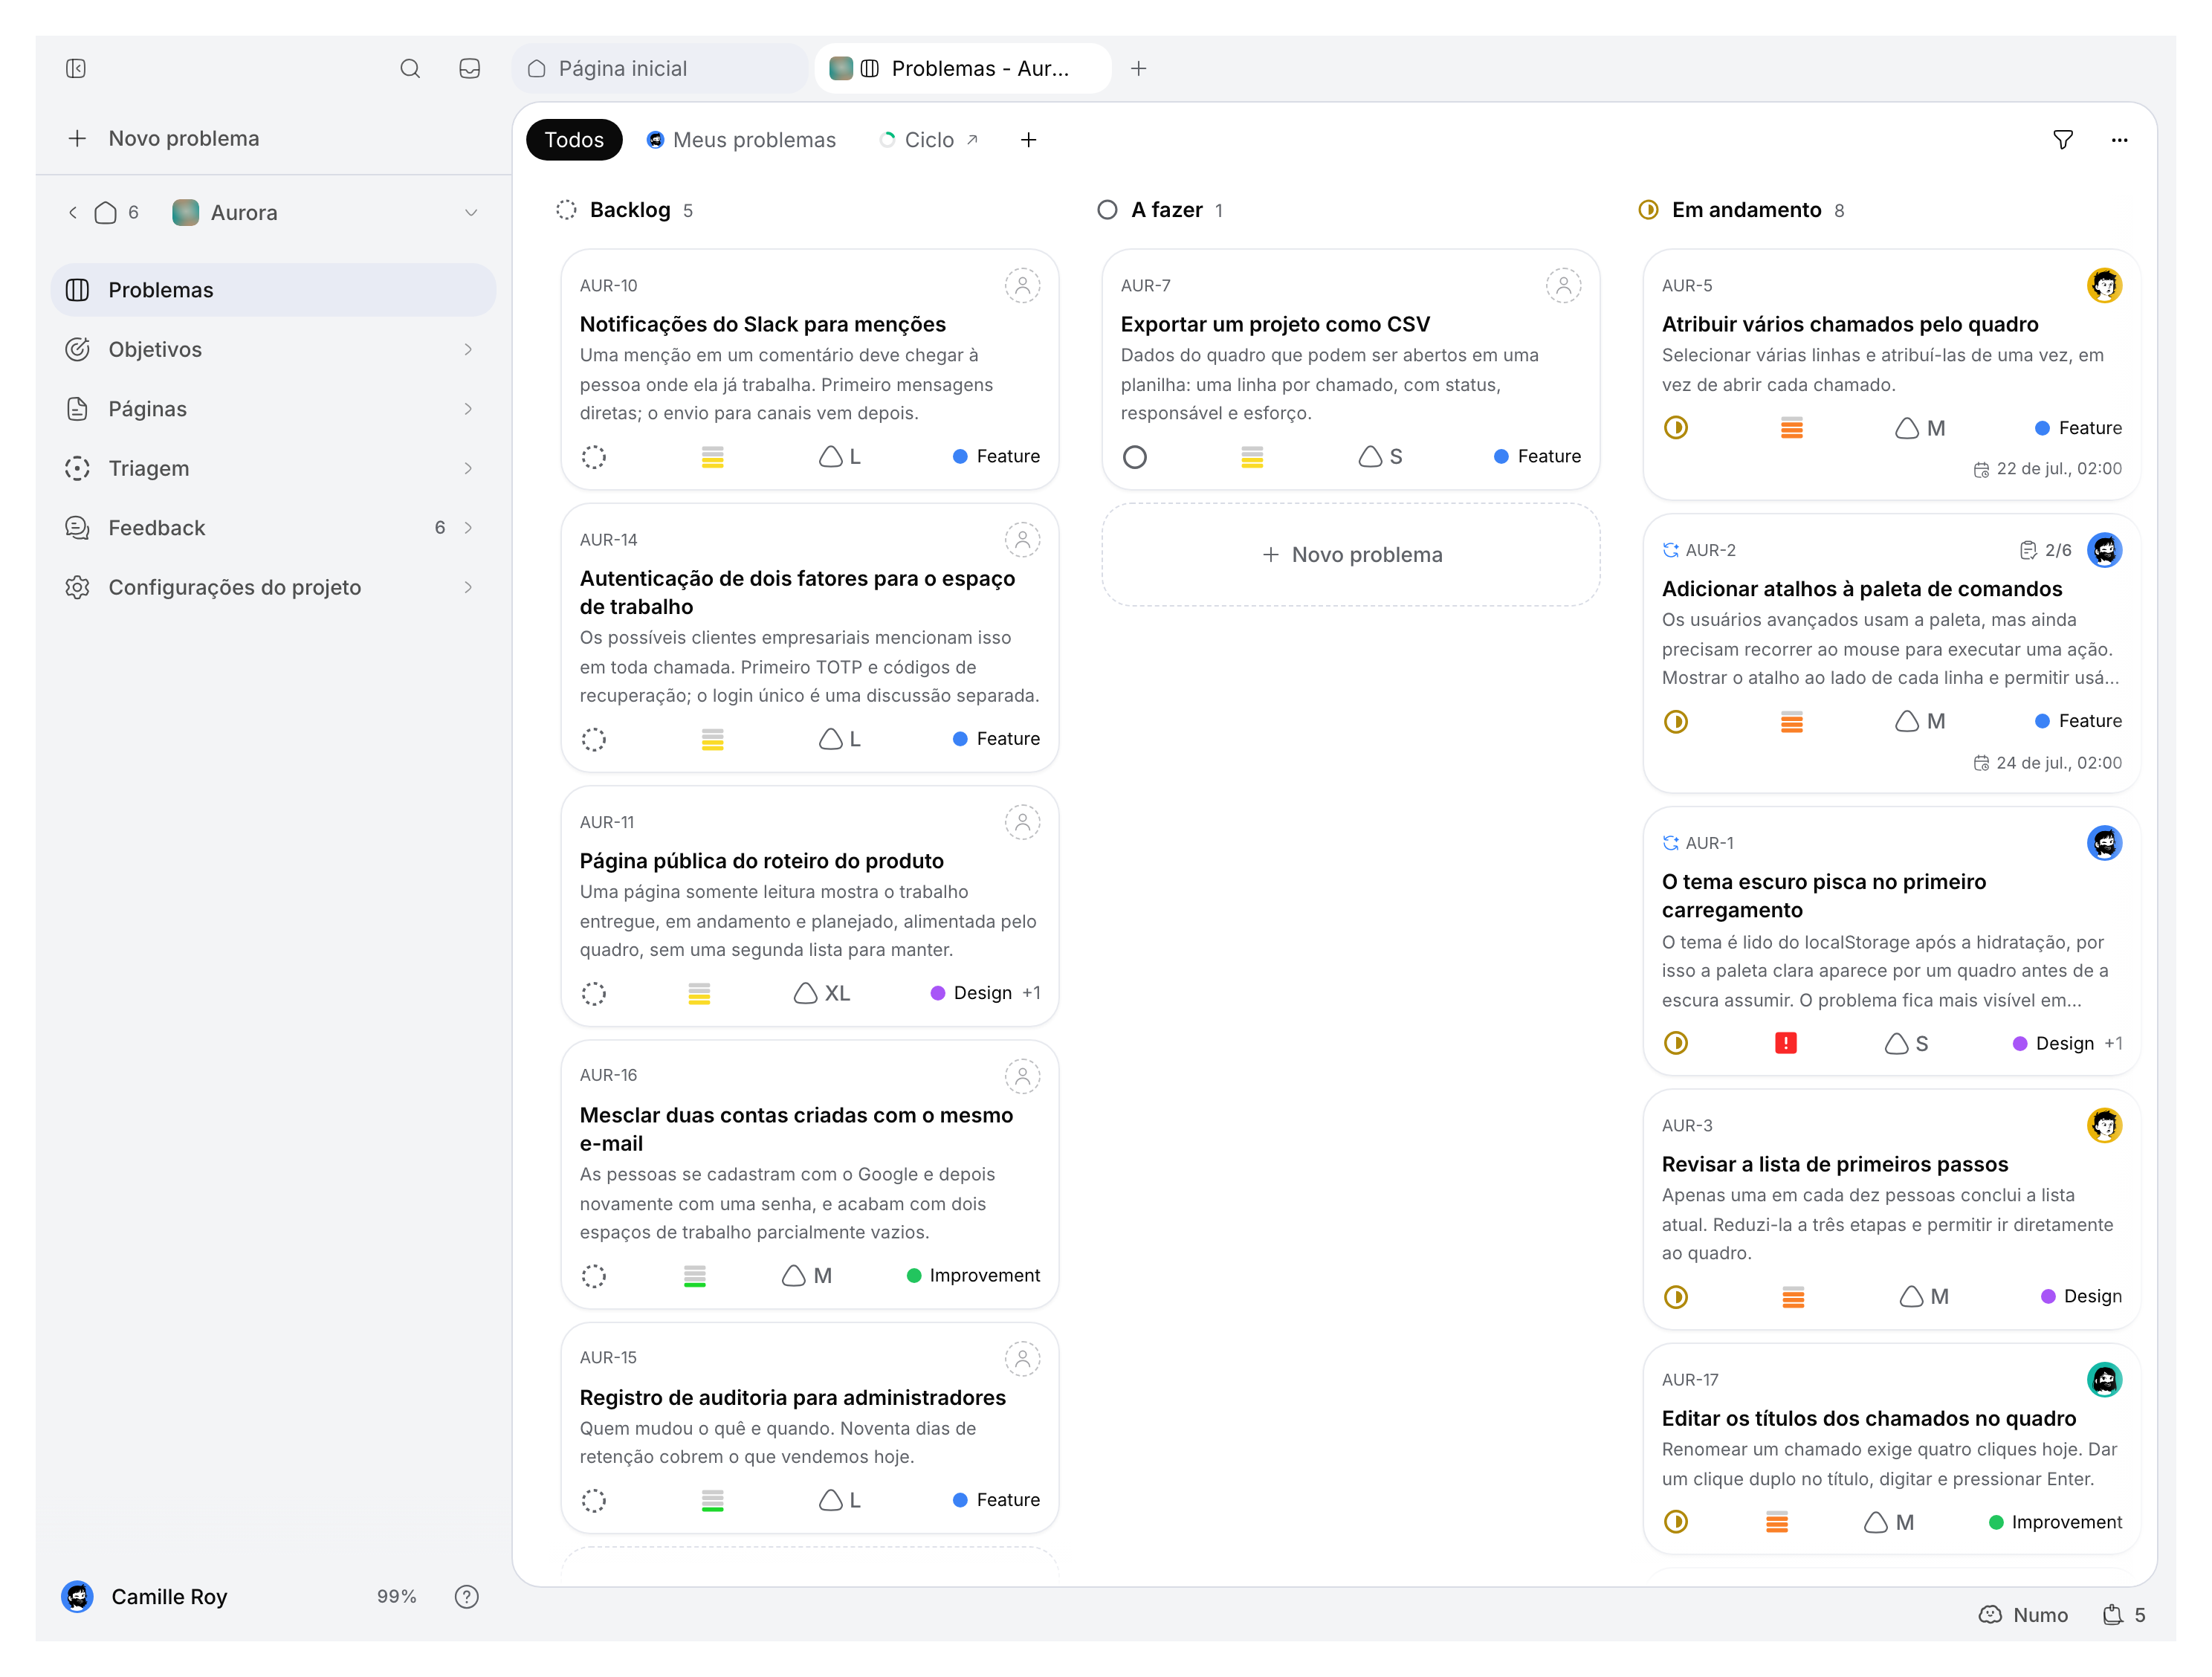Click the back chevron beside the home icon
The image size is (2212, 1677).
(73, 213)
